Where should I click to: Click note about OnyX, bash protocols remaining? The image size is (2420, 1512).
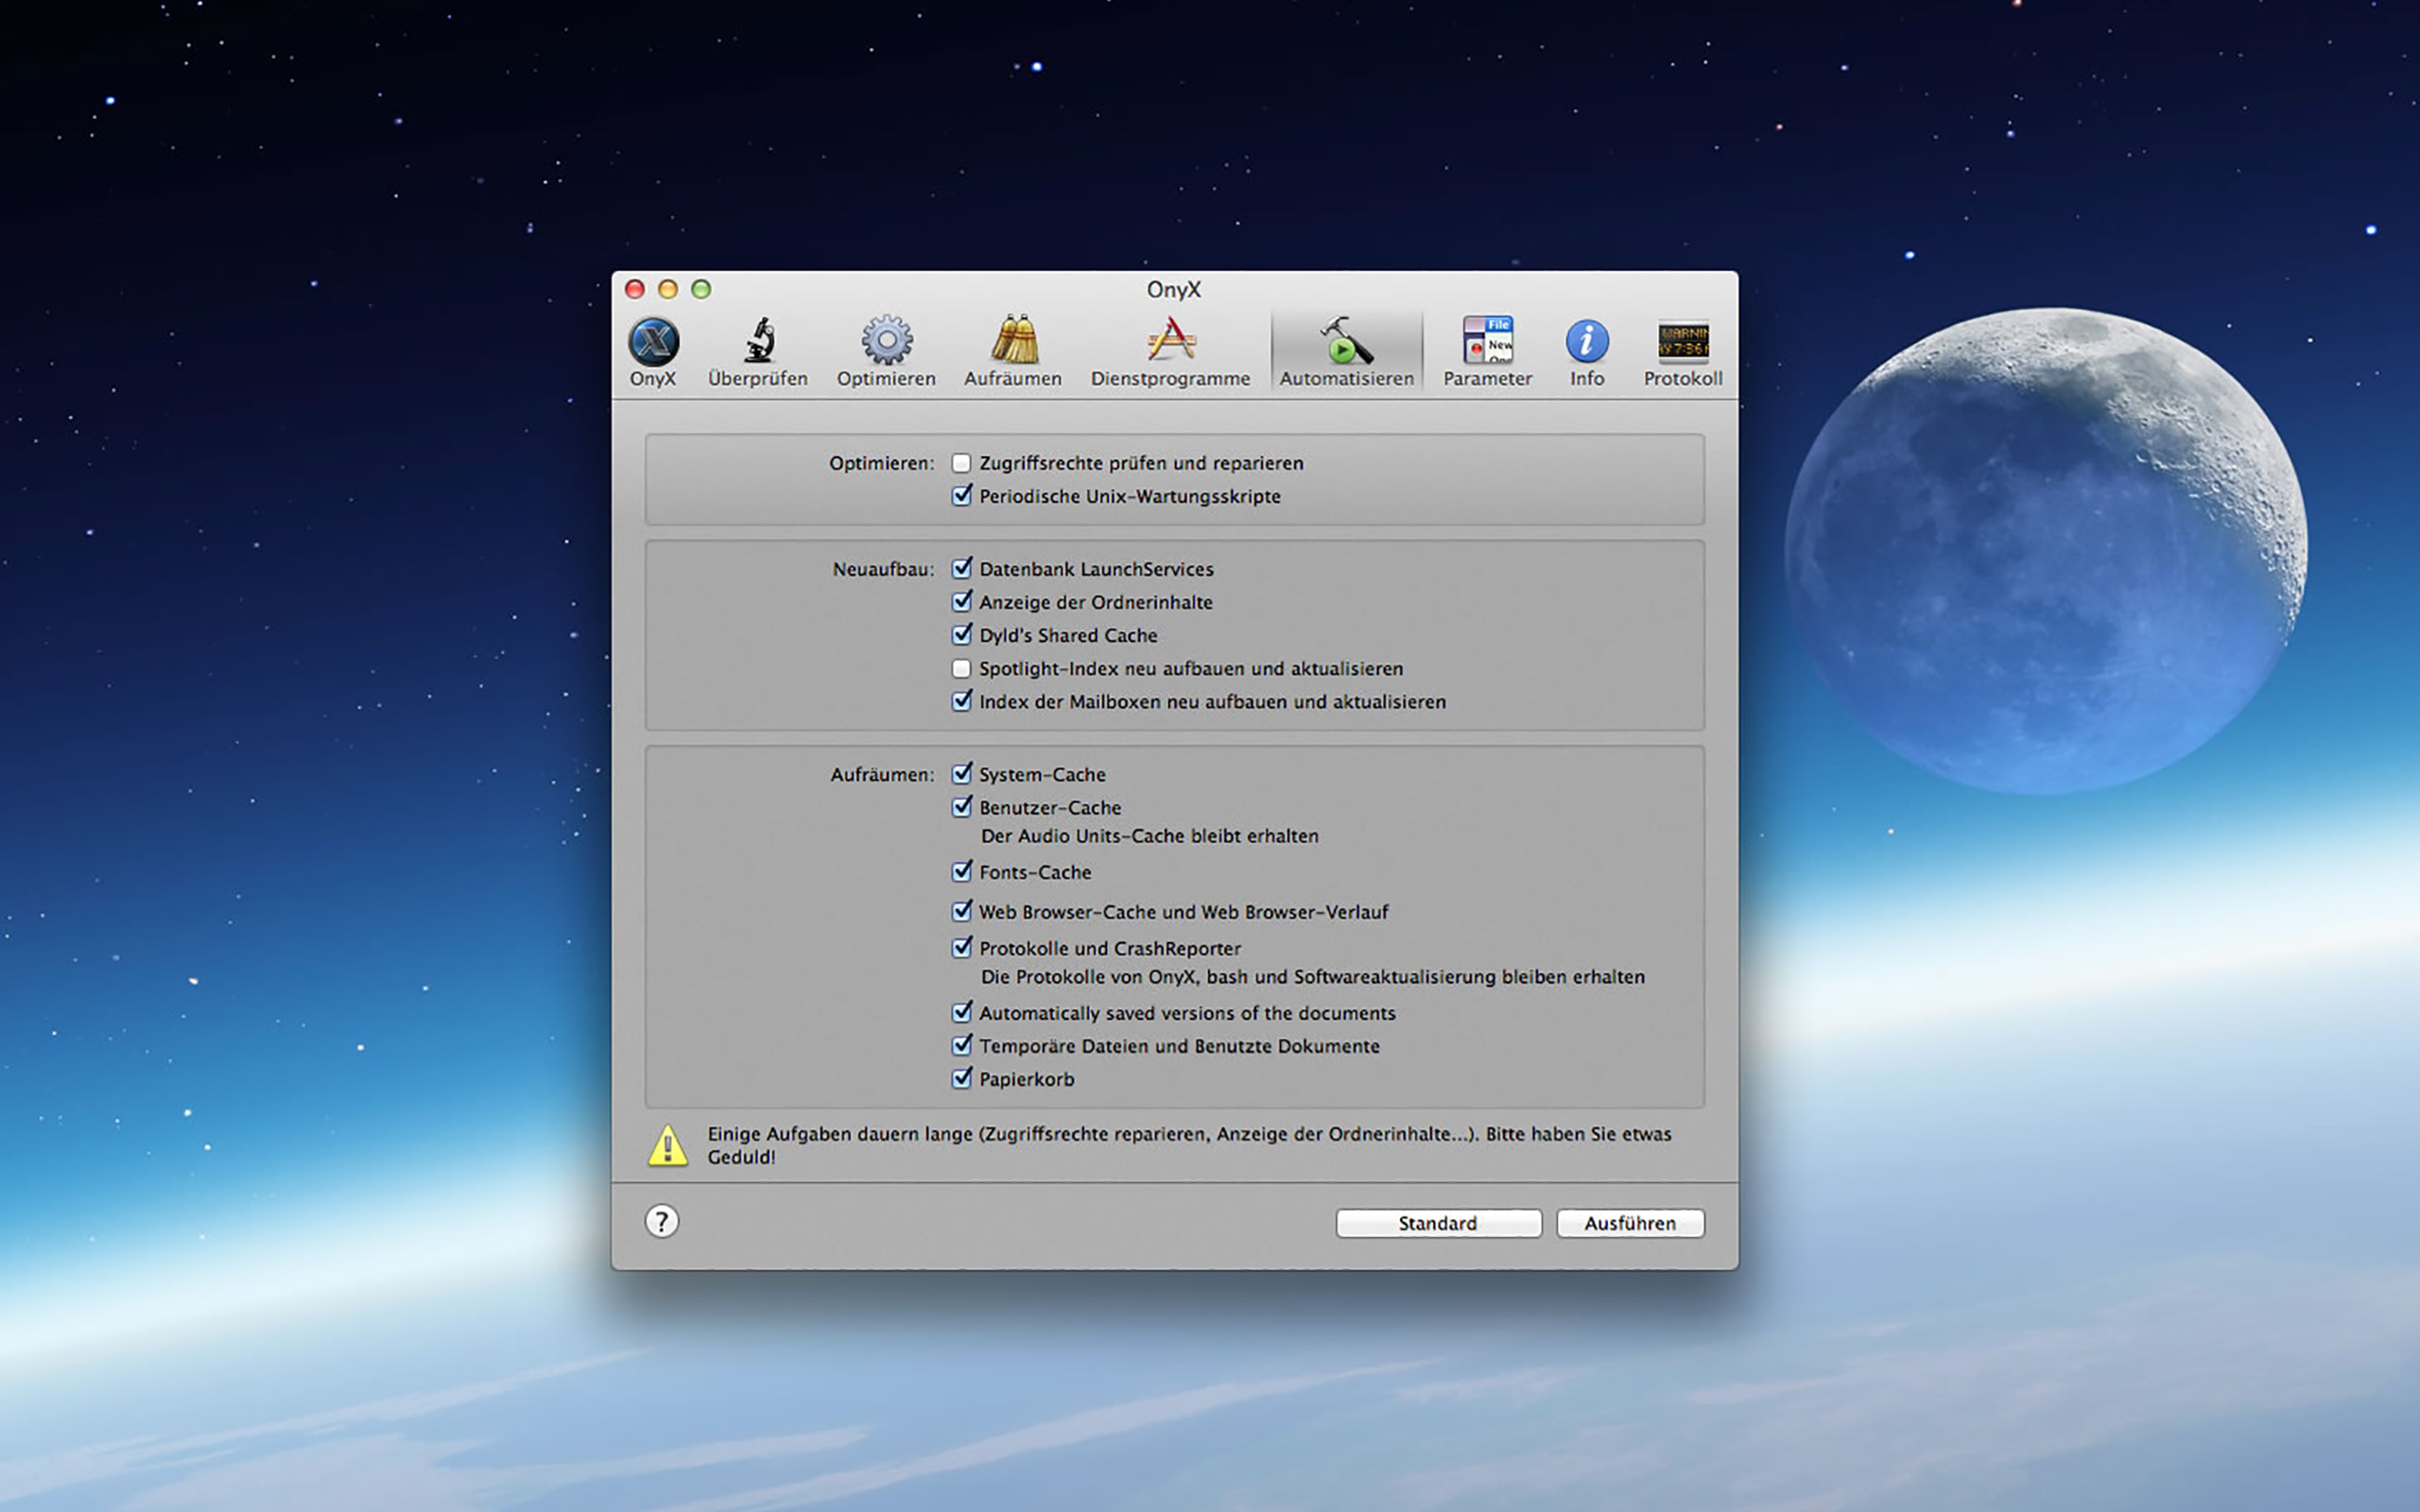(x=1312, y=977)
